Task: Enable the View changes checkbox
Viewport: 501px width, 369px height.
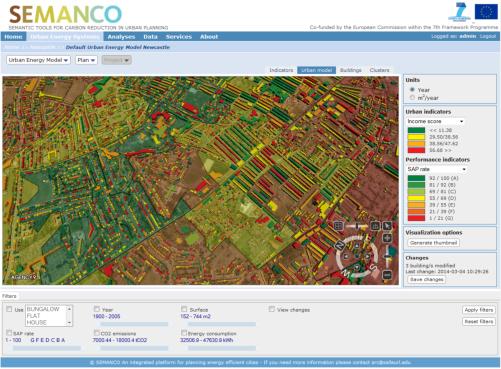Action: [272, 309]
